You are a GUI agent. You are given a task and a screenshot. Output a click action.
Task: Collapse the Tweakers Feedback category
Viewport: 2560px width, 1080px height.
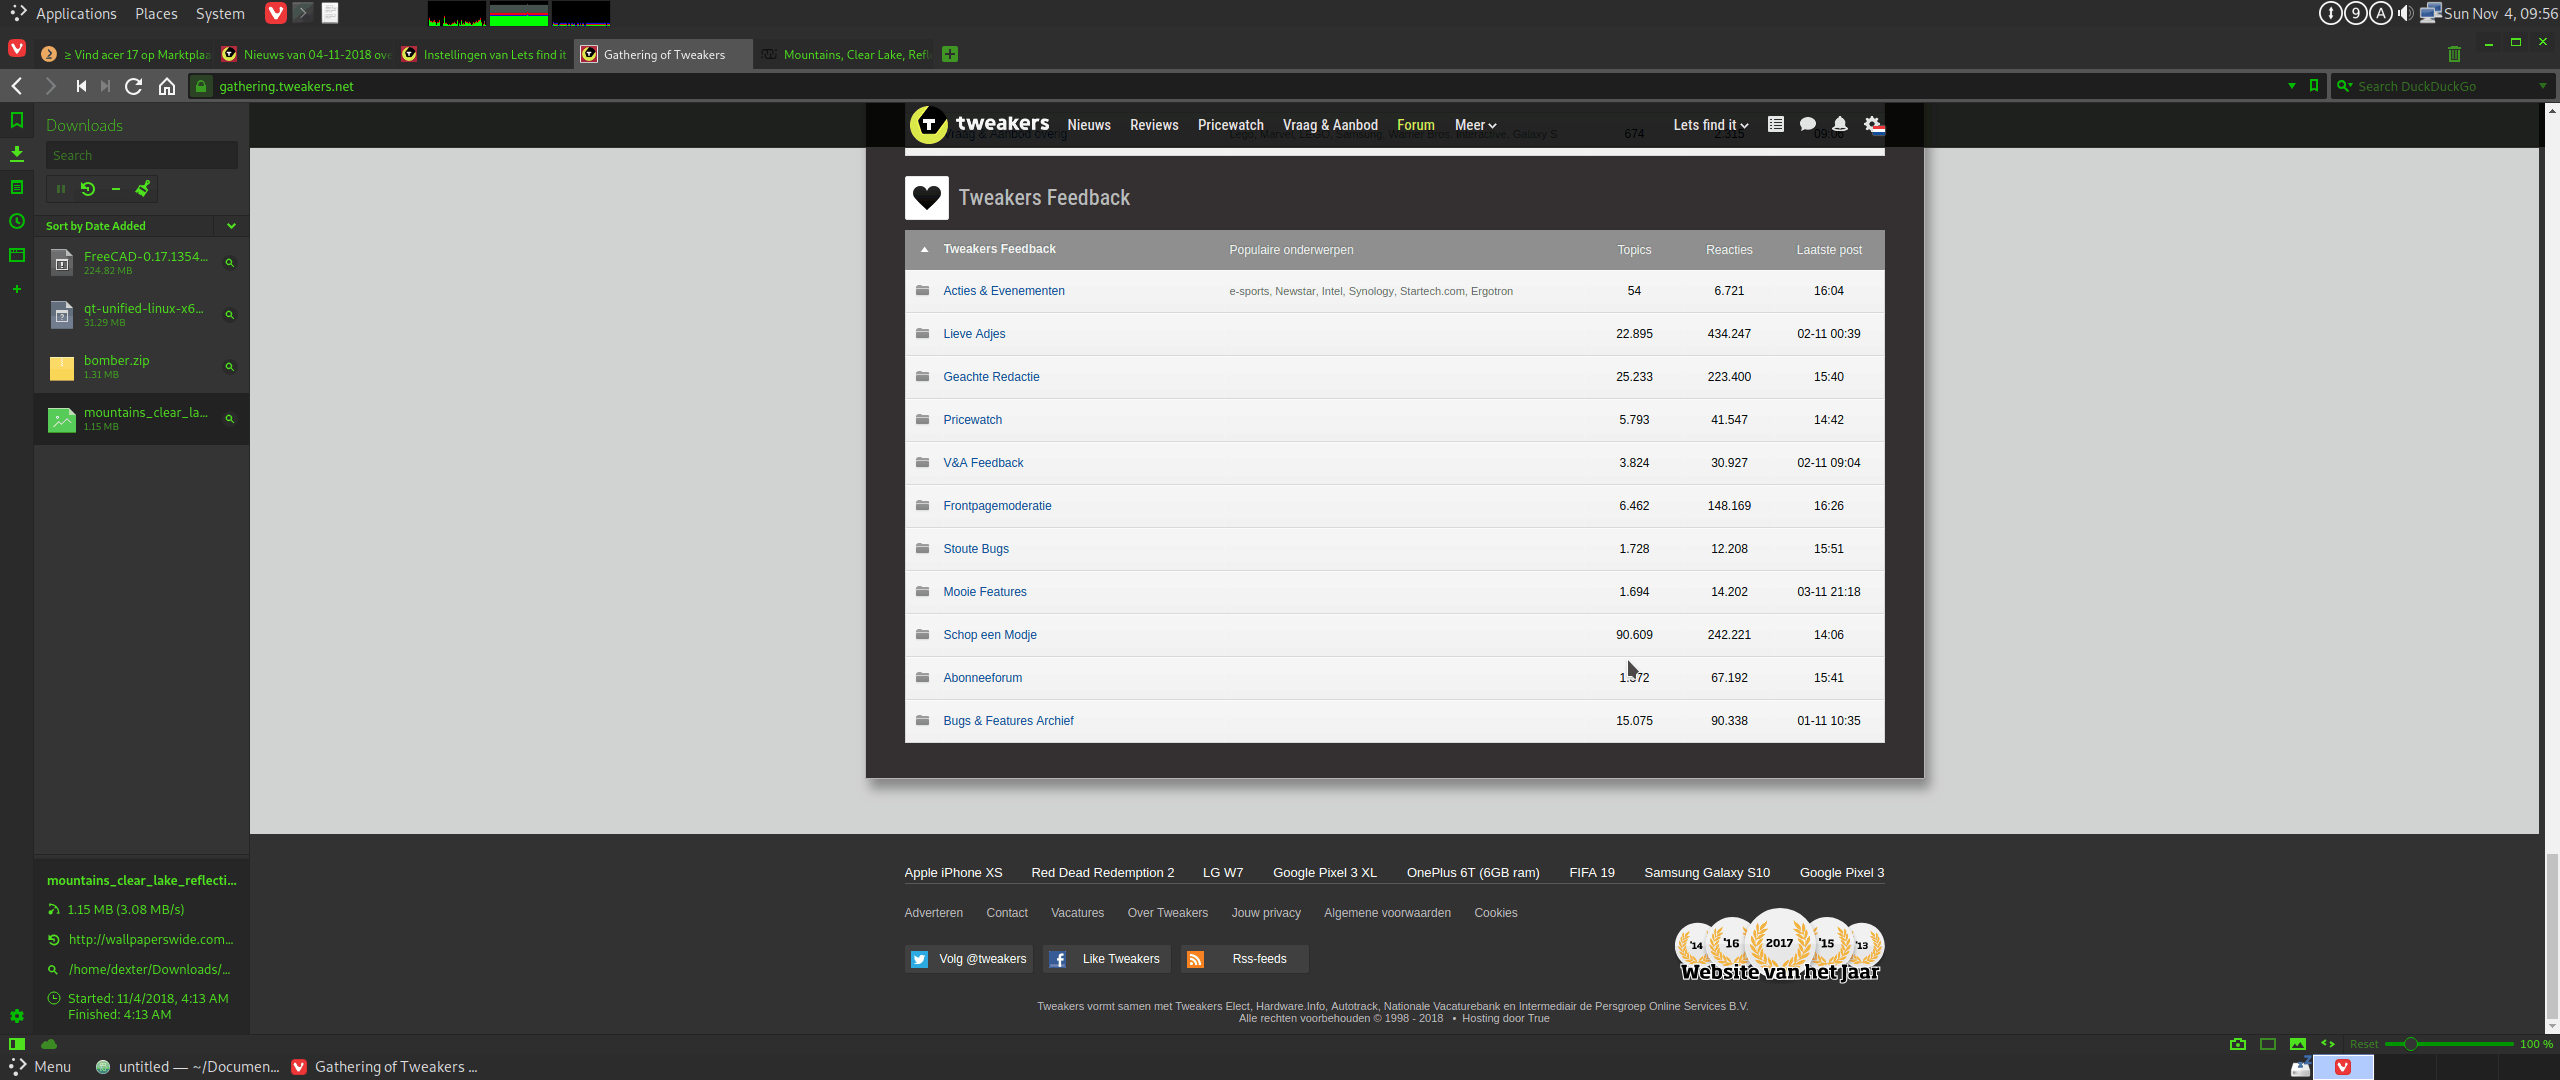[924, 250]
